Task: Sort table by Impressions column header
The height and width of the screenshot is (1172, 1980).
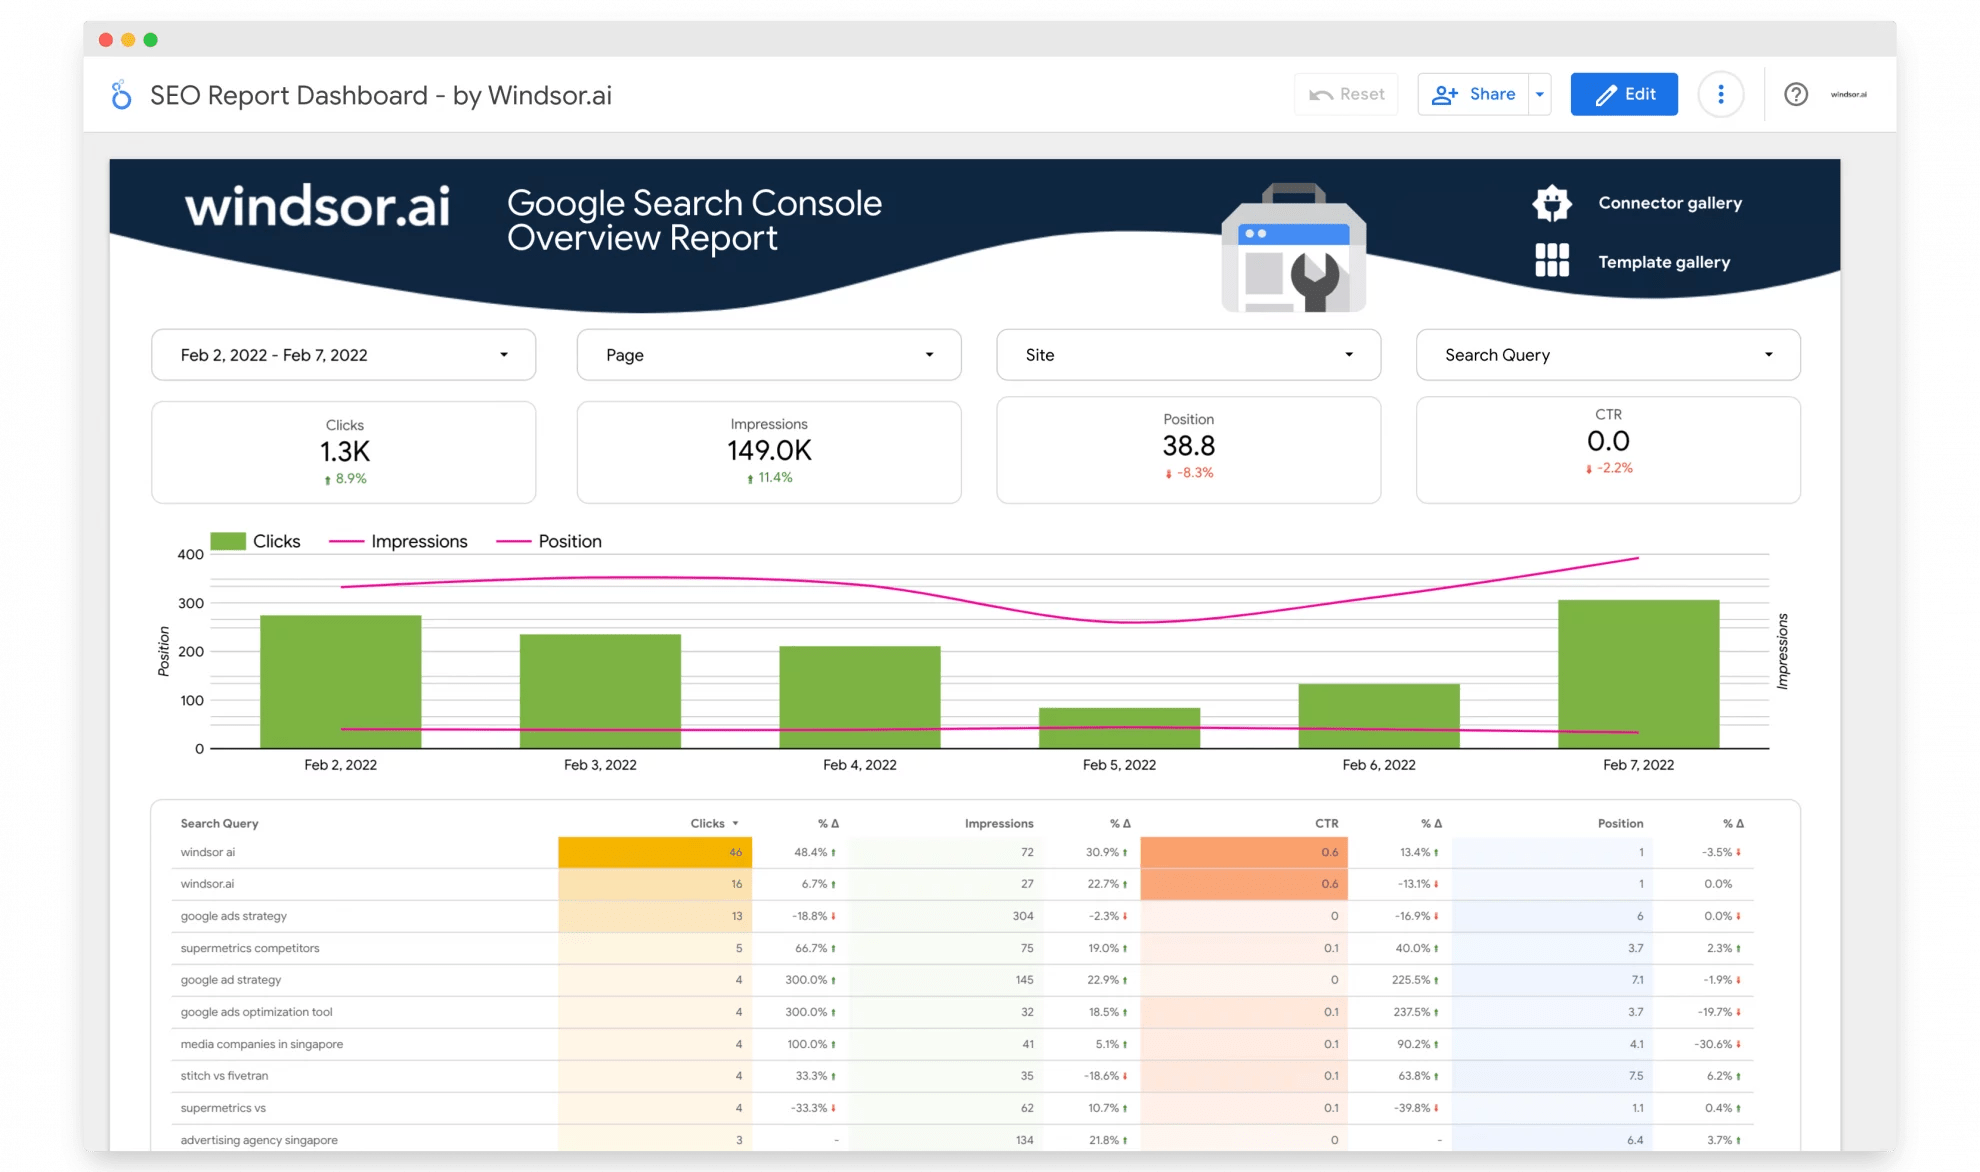Action: tap(998, 823)
